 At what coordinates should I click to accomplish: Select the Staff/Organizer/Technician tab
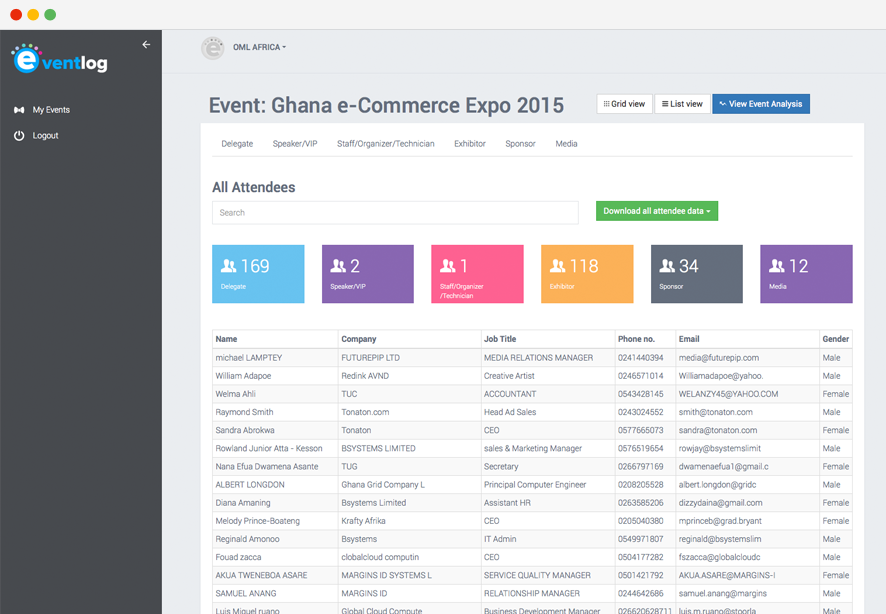click(x=386, y=143)
